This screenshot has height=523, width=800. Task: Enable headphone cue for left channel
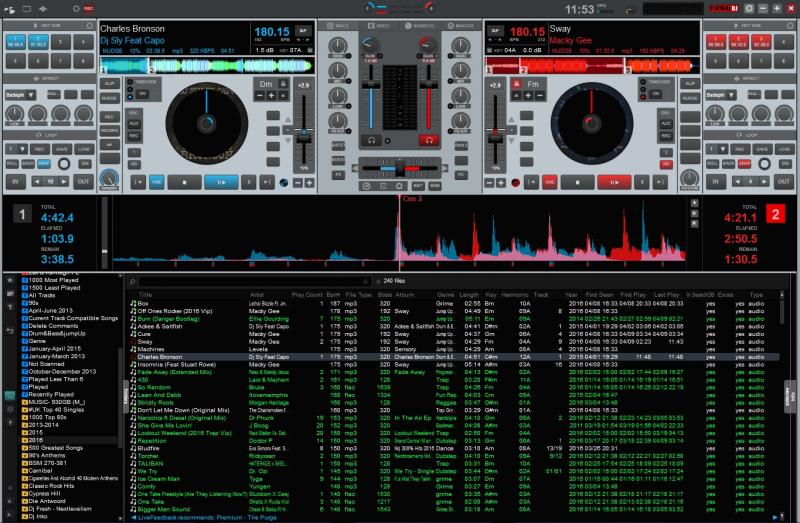click(371, 140)
